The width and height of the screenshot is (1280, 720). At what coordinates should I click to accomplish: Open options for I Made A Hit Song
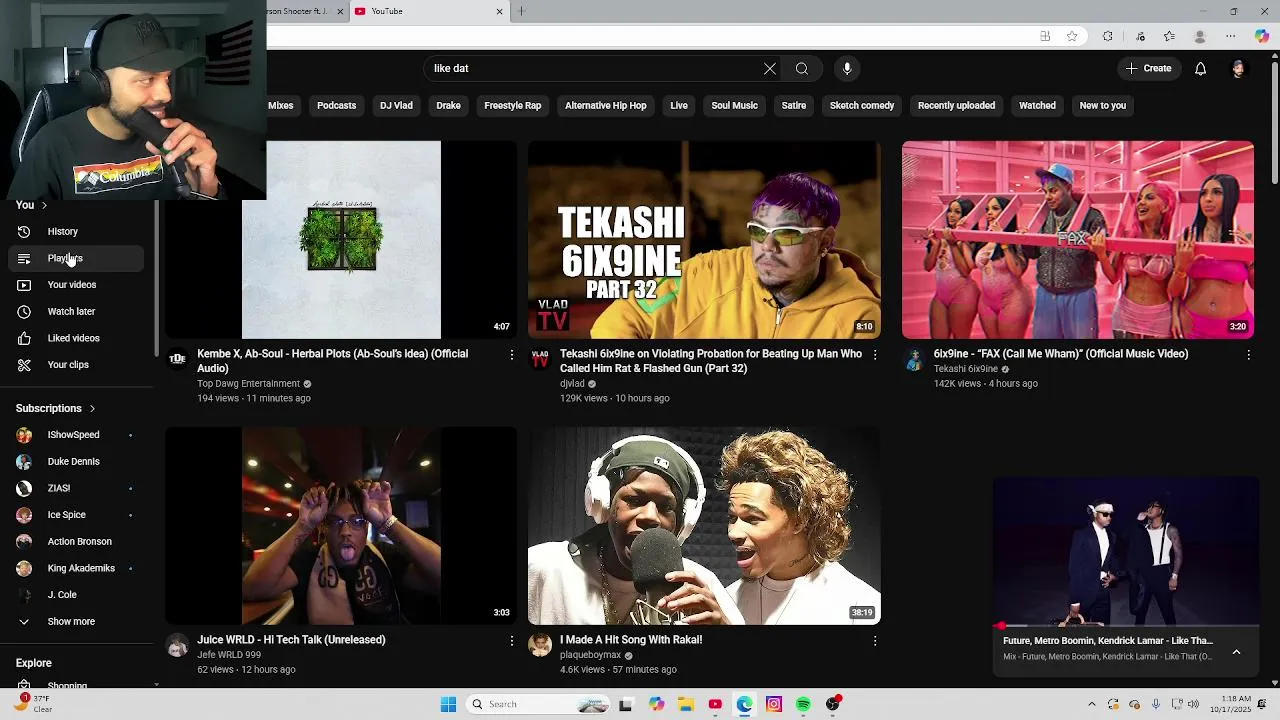(x=875, y=641)
